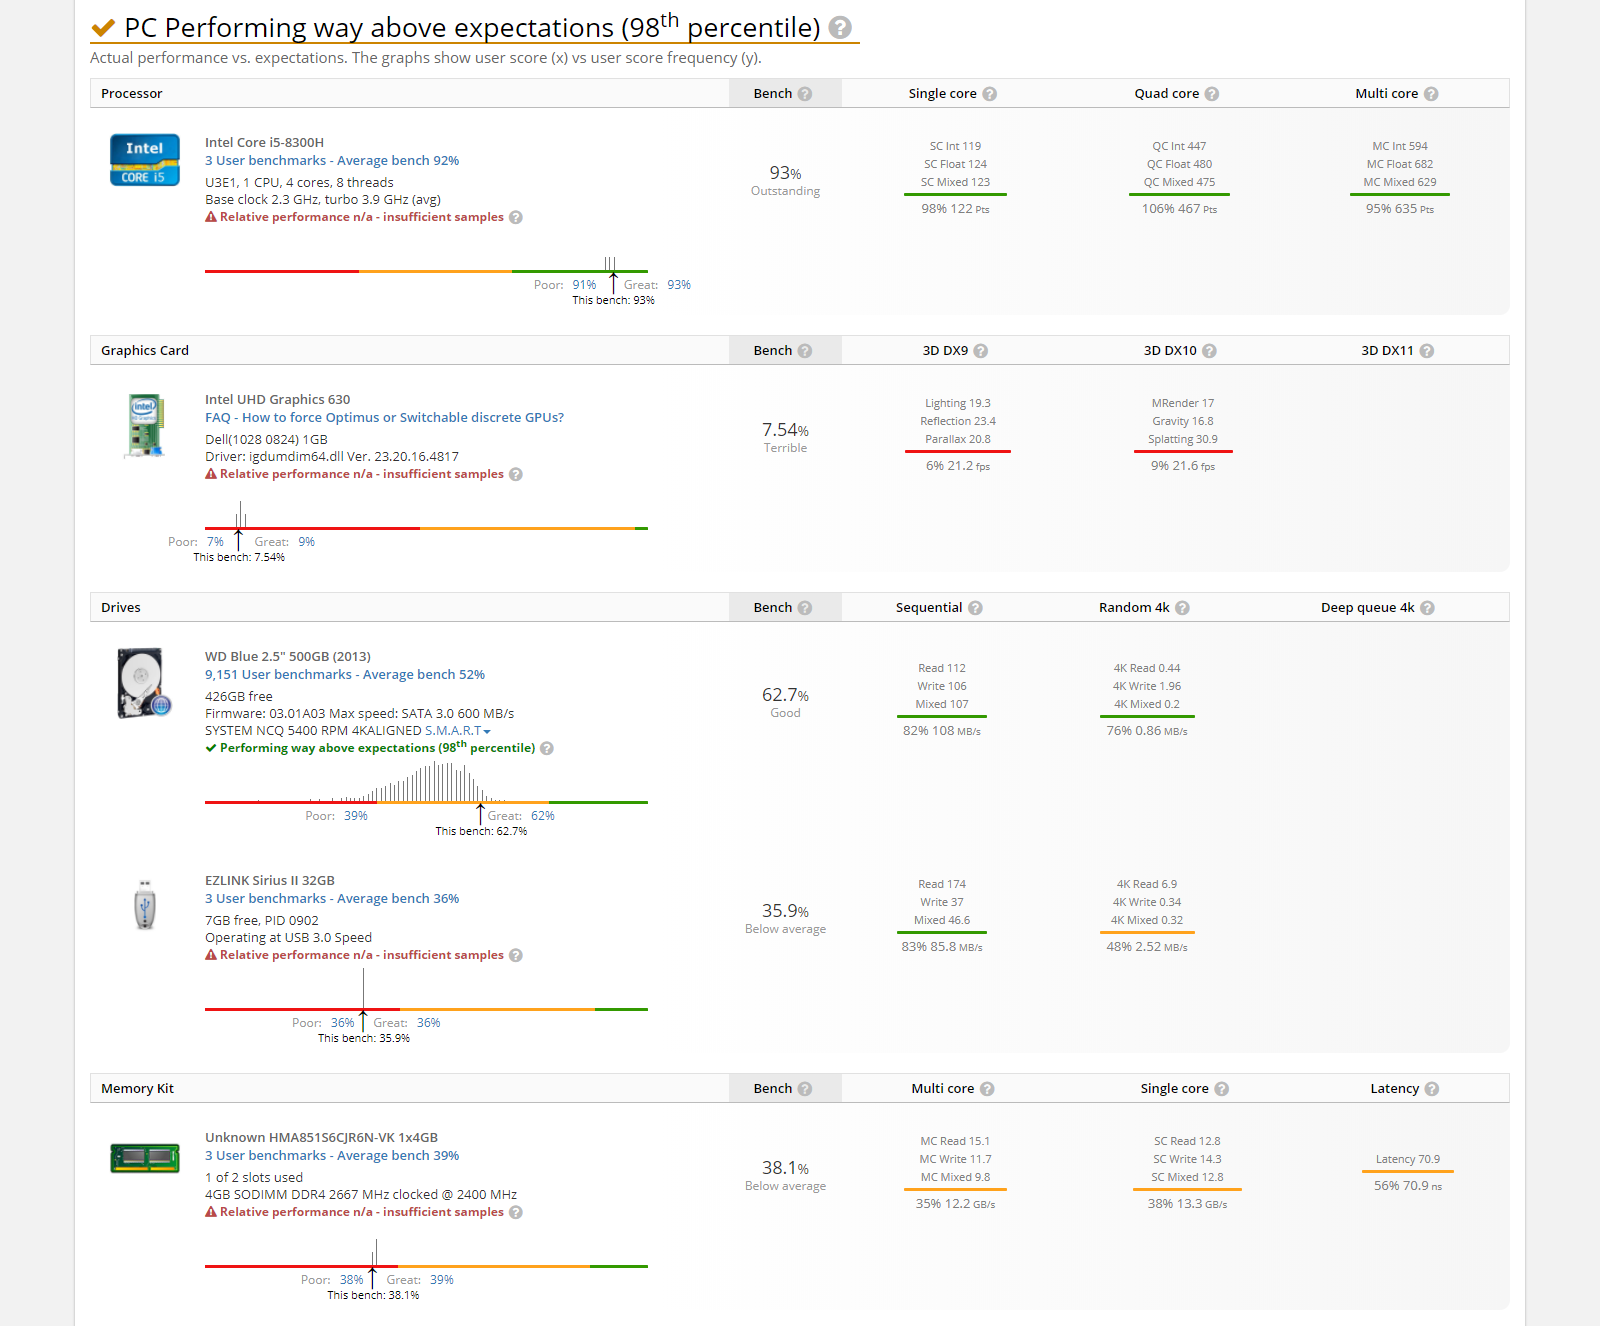Click the green memory module image

click(x=145, y=1158)
